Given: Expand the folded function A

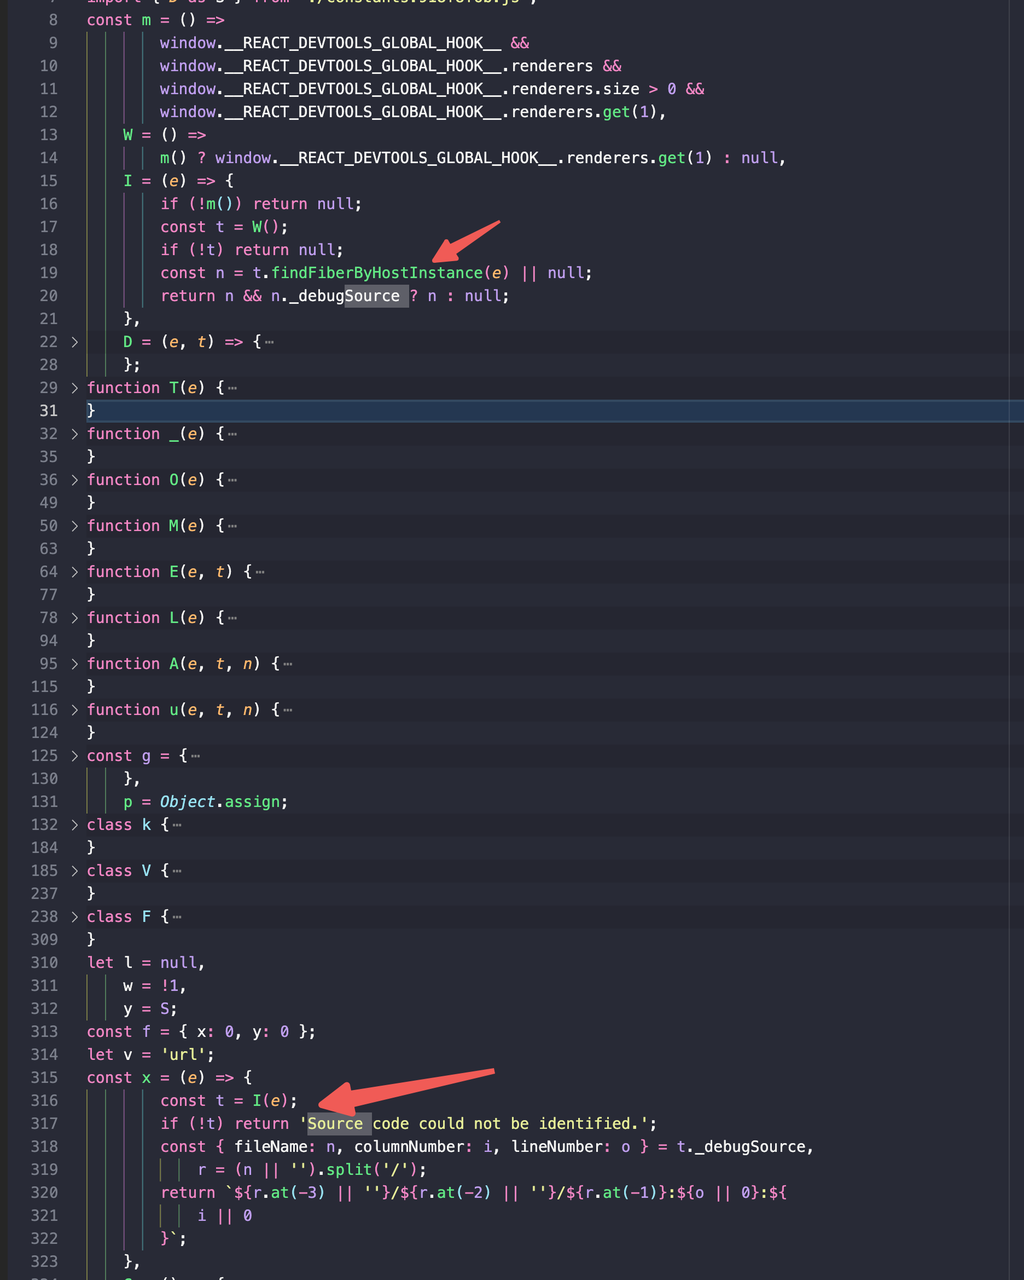Looking at the screenshot, I should point(75,663).
